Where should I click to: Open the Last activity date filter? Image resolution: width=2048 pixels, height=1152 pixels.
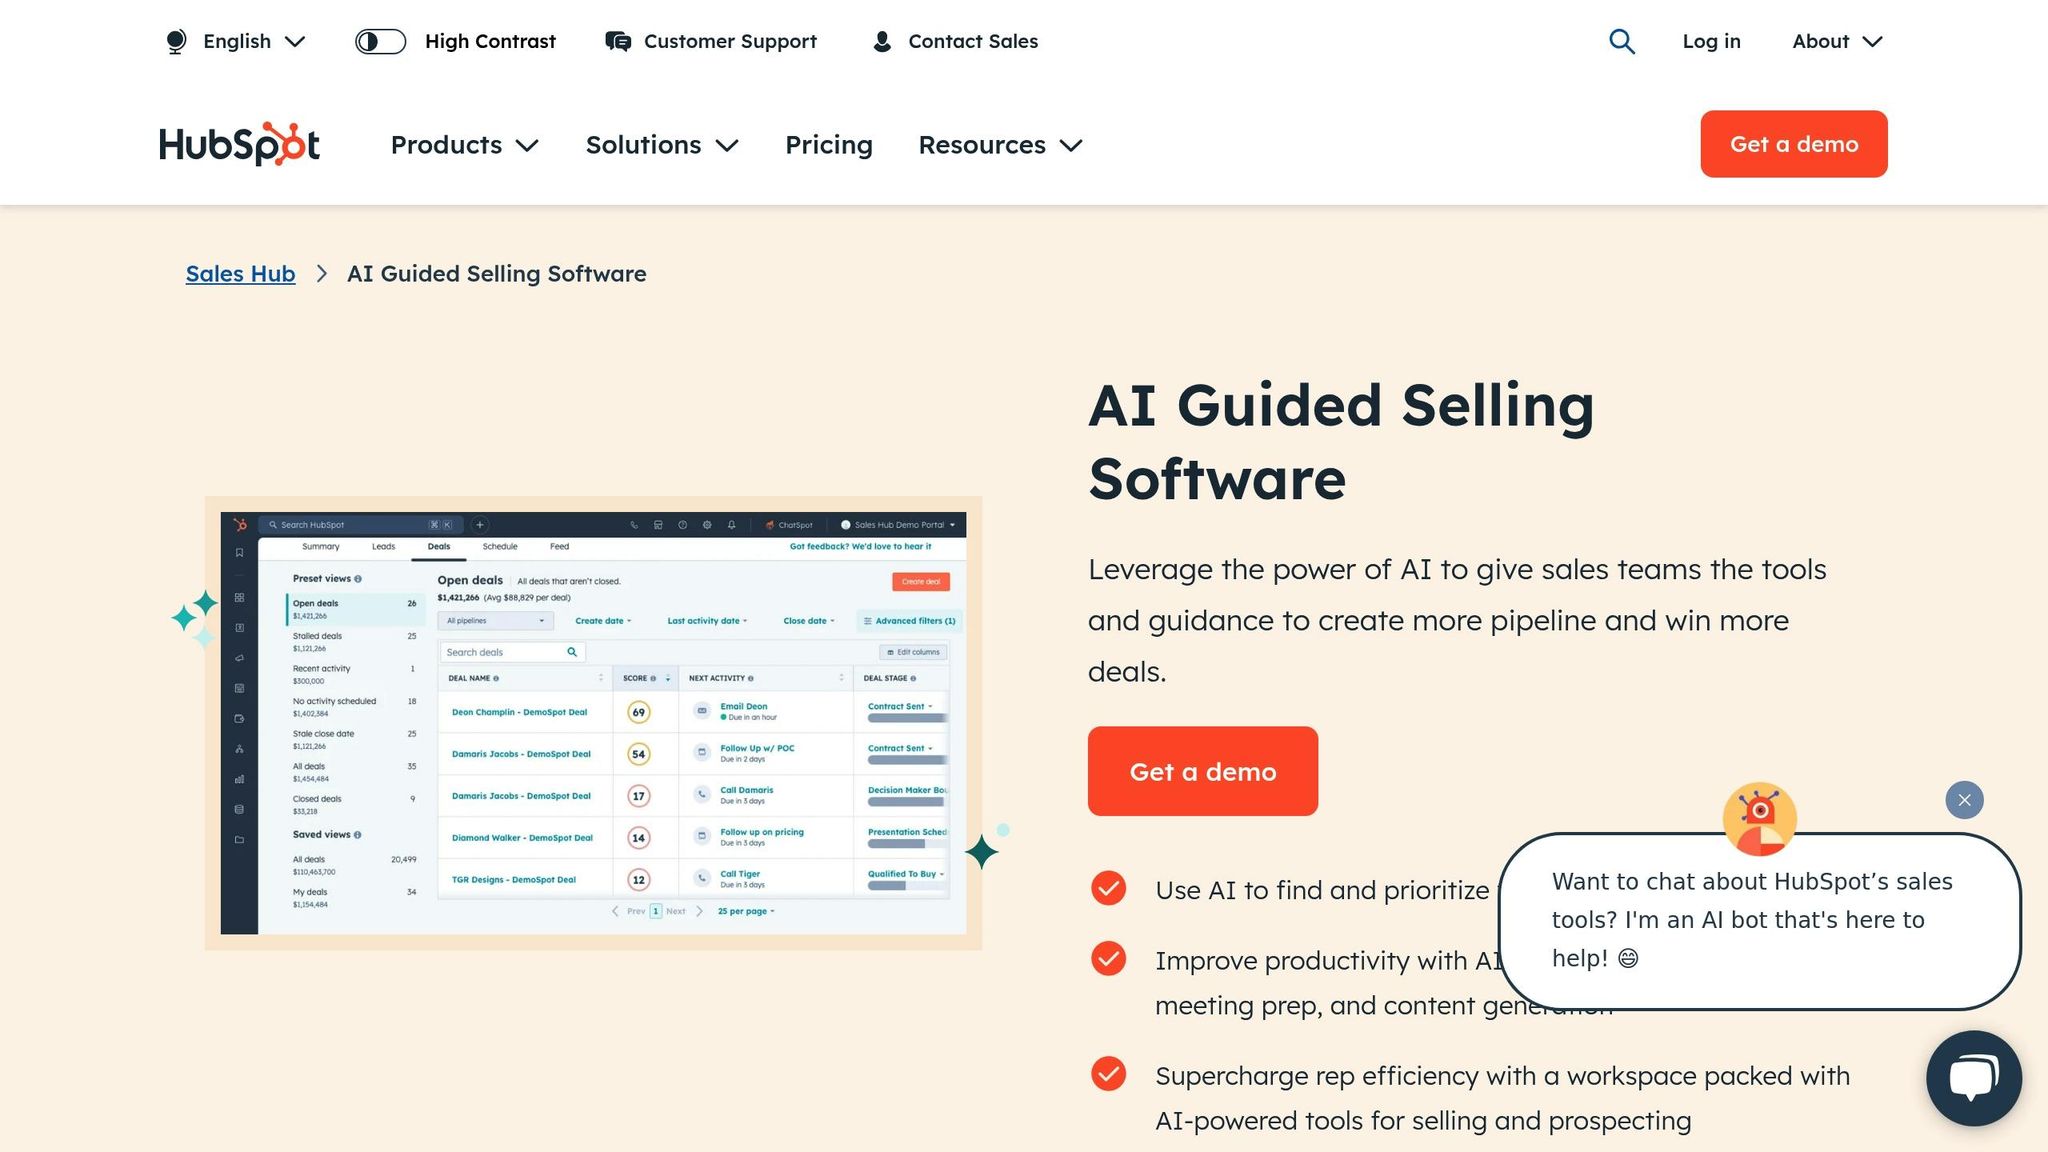pos(707,621)
